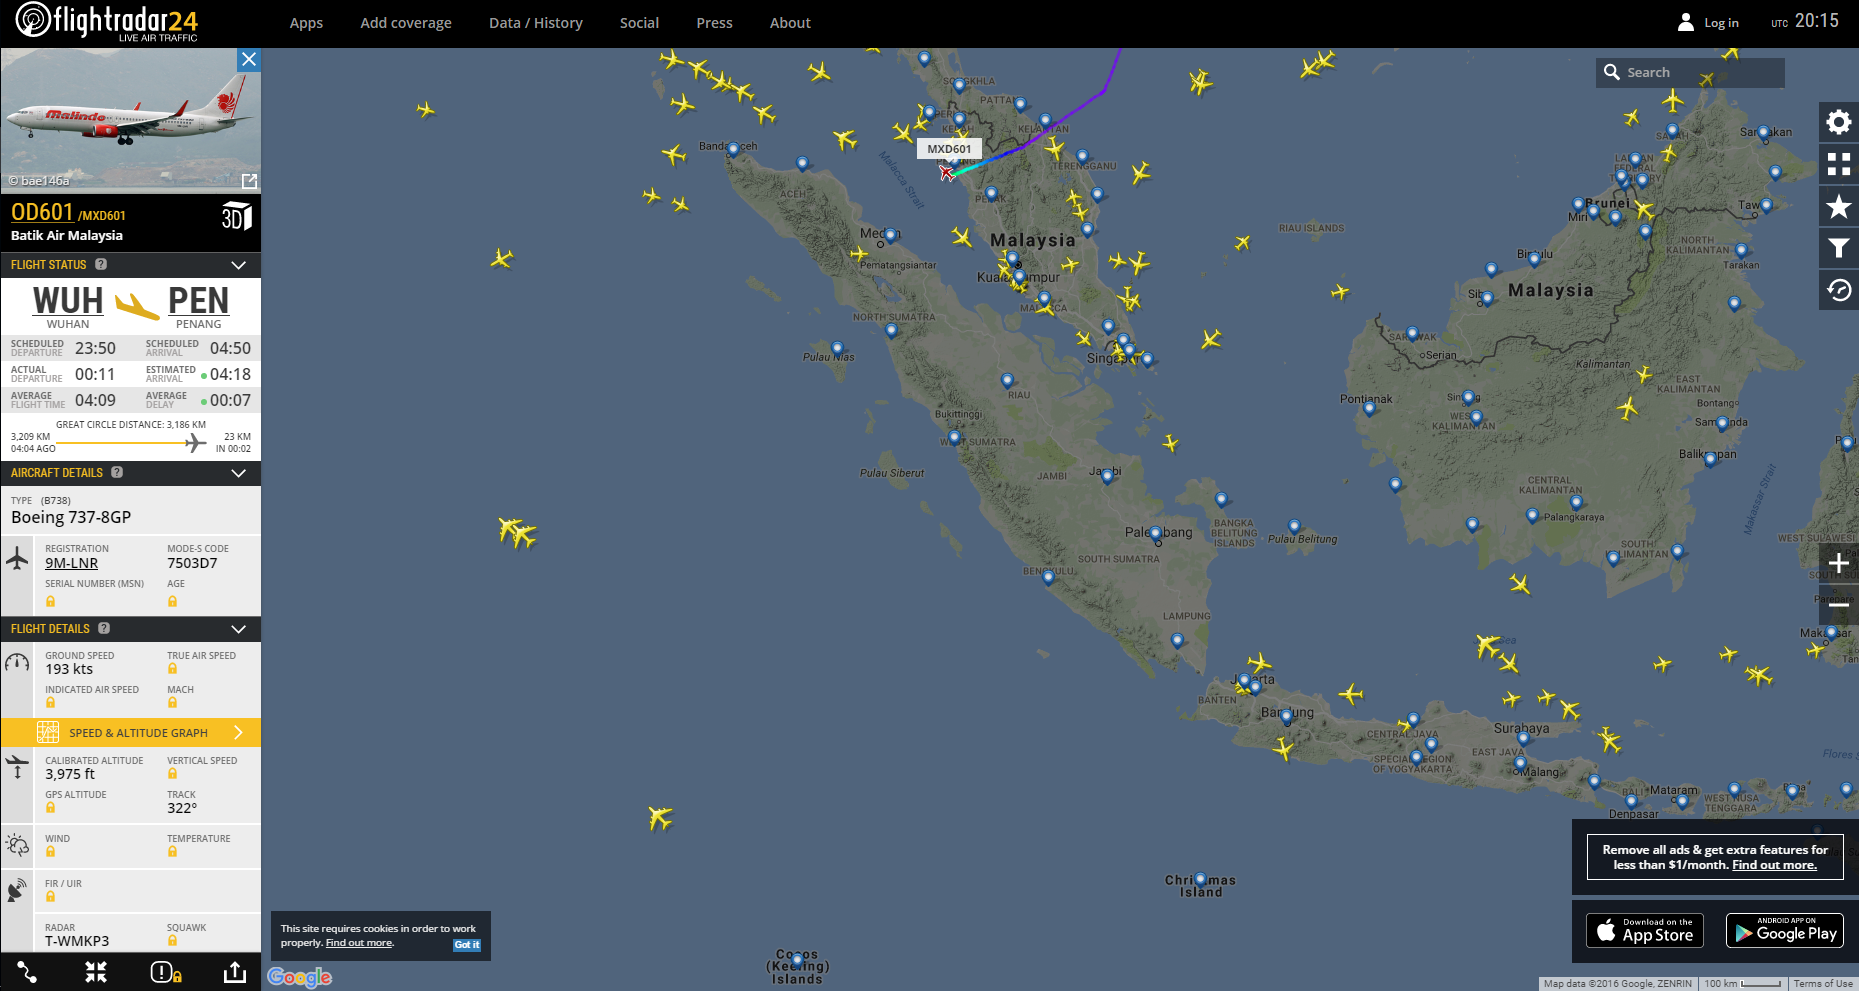
Task: Close the flight info panel
Action: [x=249, y=60]
